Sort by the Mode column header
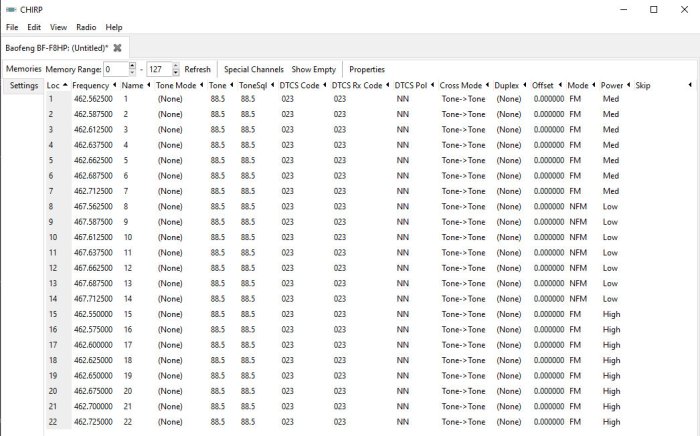The image size is (700, 436). point(582,85)
